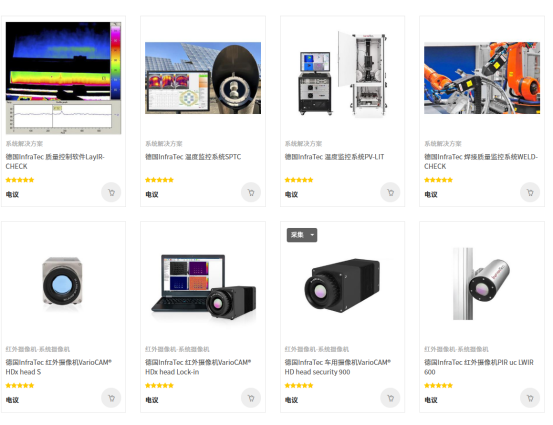
Task: Add WELD-CHECK system to cart
Action: pos(530,193)
